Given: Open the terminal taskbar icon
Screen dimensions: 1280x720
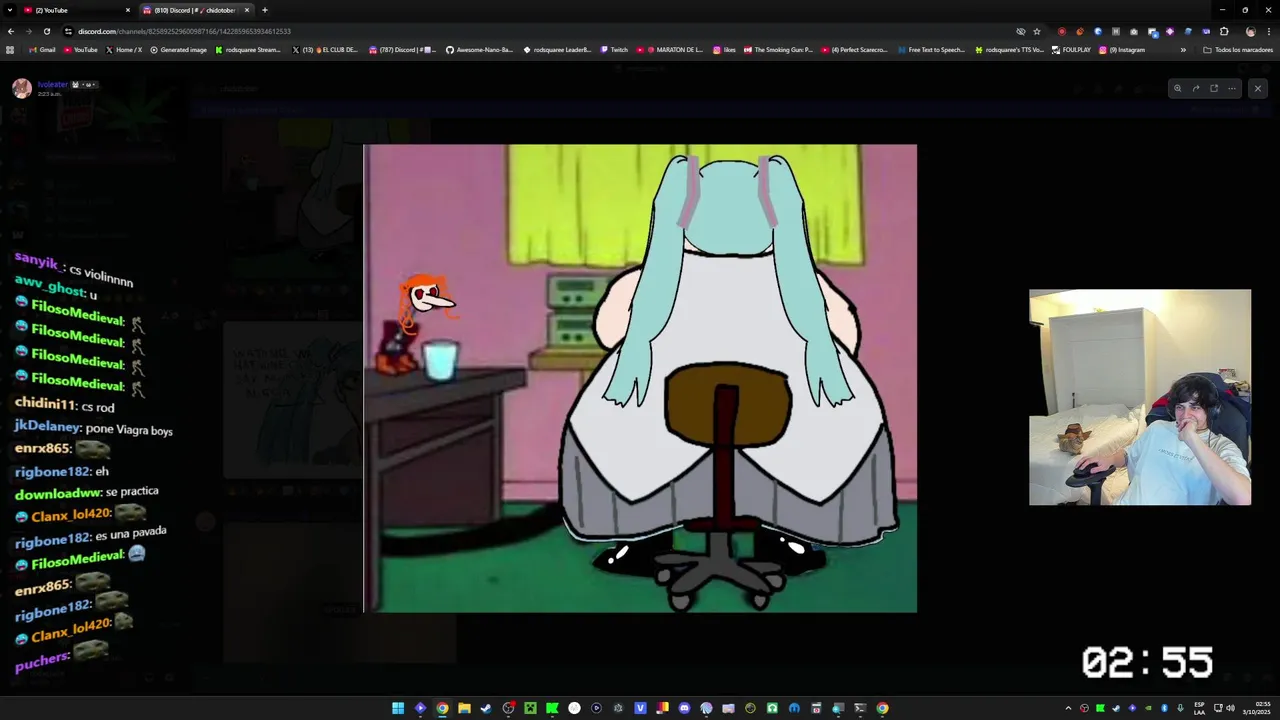Looking at the screenshot, I should click(x=860, y=708).
